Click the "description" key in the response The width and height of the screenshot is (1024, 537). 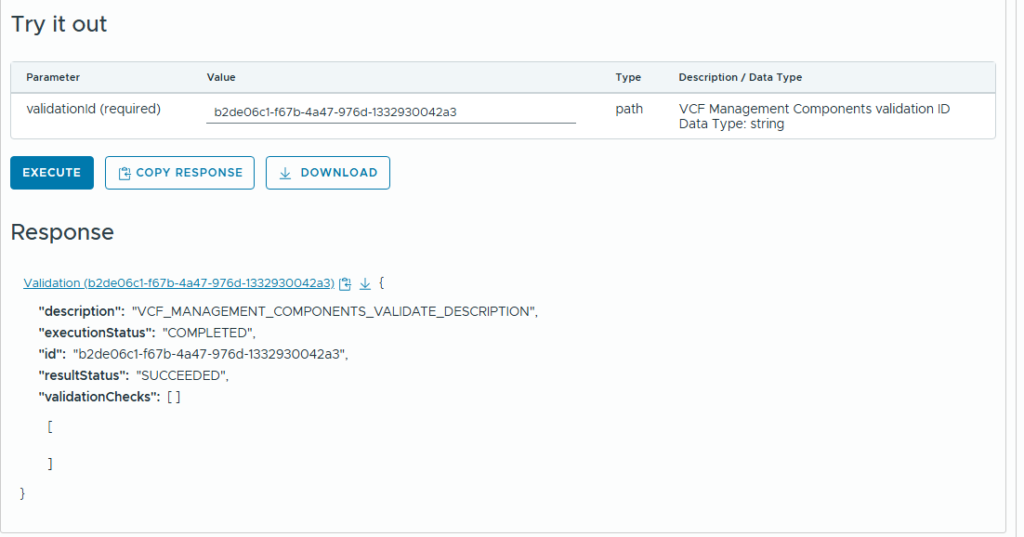tap(81, 311)
